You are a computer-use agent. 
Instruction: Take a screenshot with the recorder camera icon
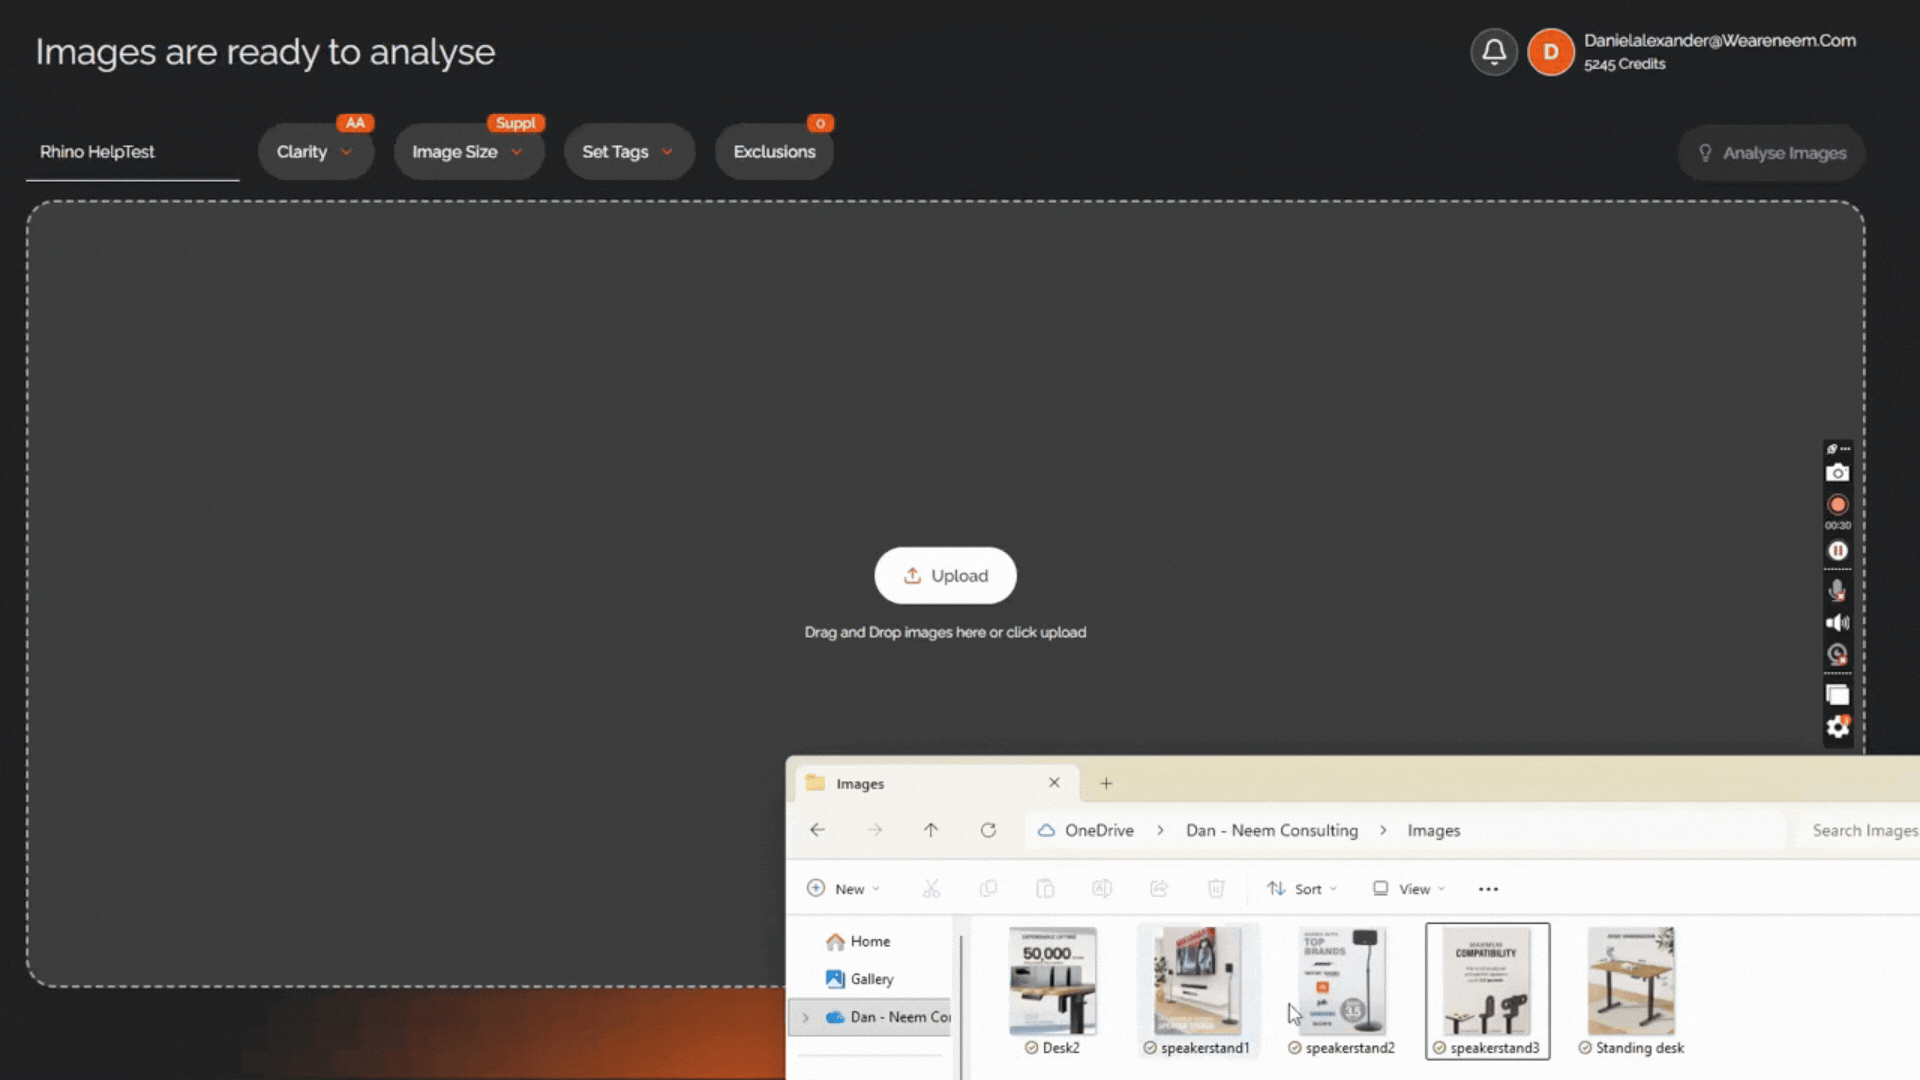click(1837, 473)
